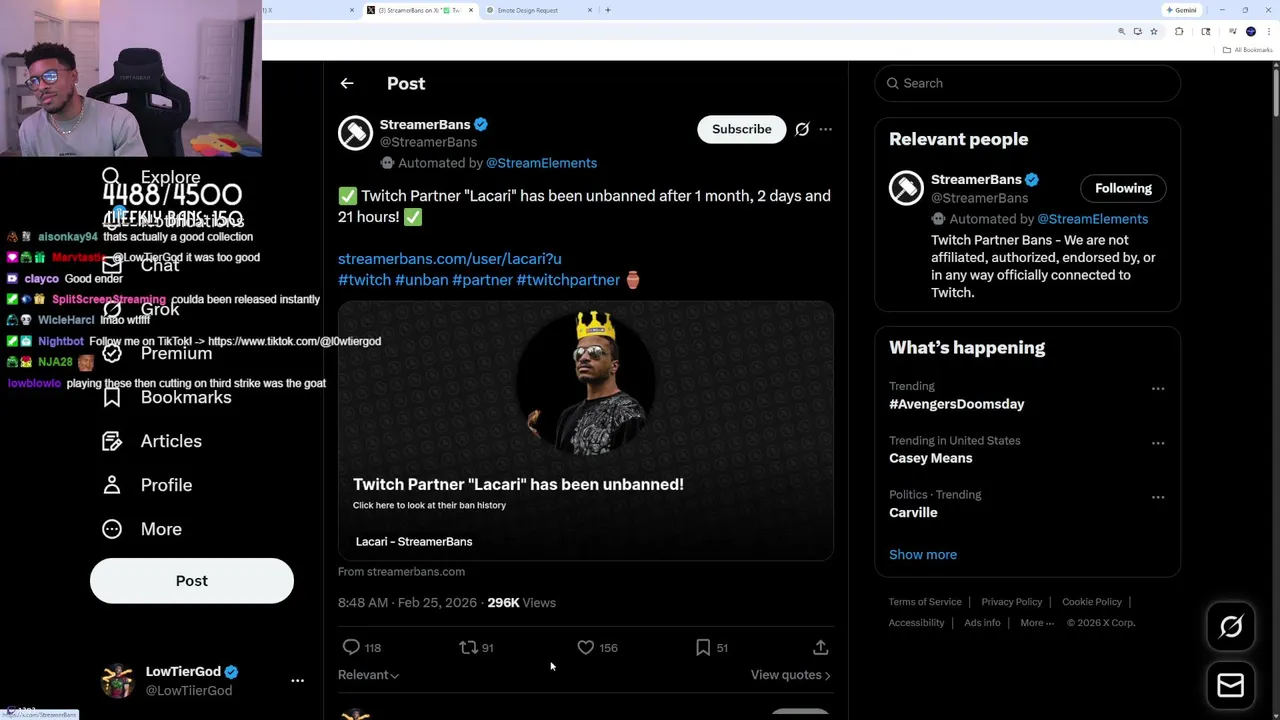The image size is (1280, 720).
Task: Switch to the Emote Design Request tab
Action: 528,10
